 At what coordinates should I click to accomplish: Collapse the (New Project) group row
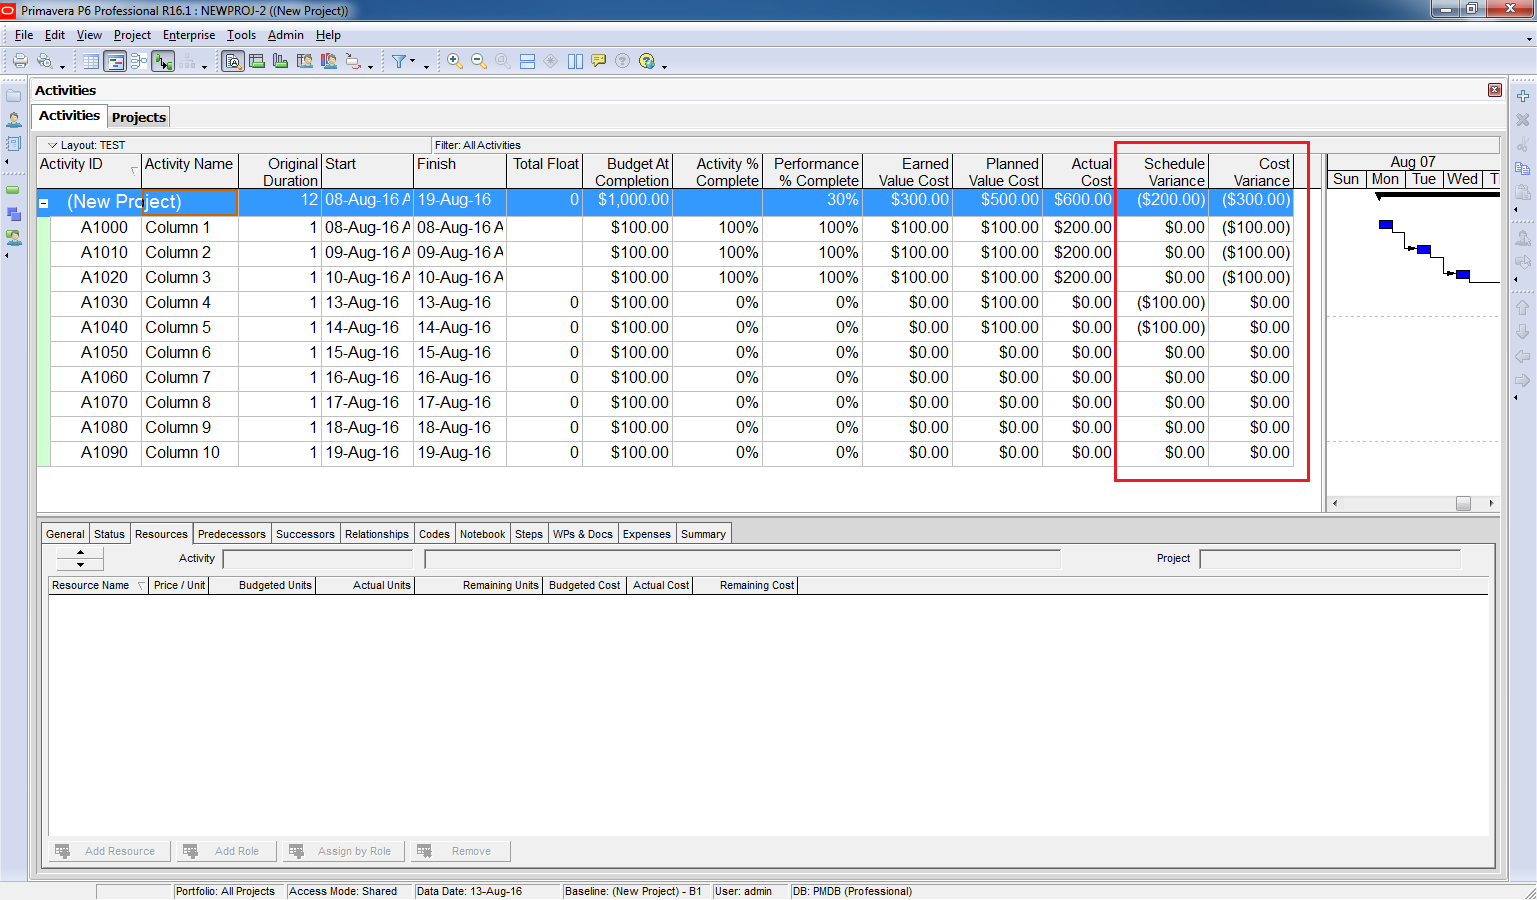pos(44,203)
